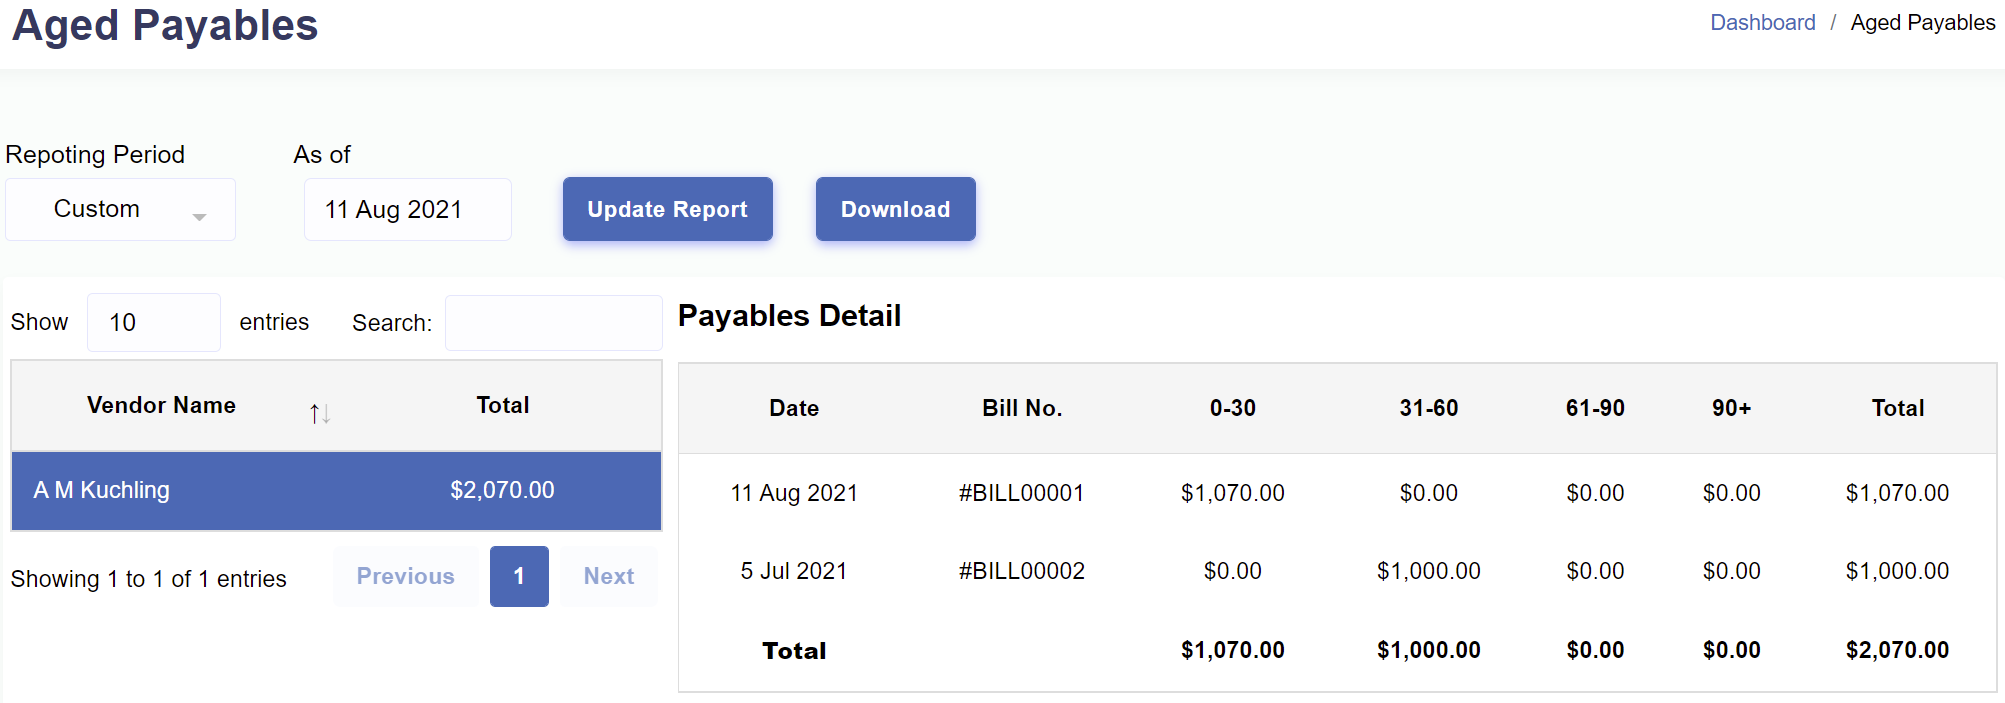Select the A M Kuchling vendor row

coord(100,490)
